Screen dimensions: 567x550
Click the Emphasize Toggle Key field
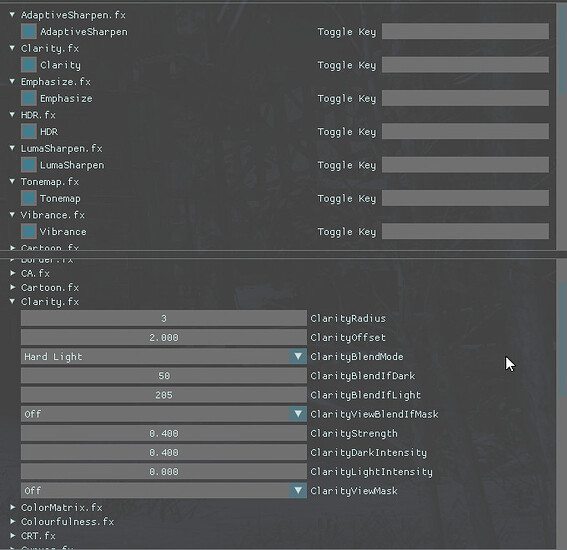465,98
